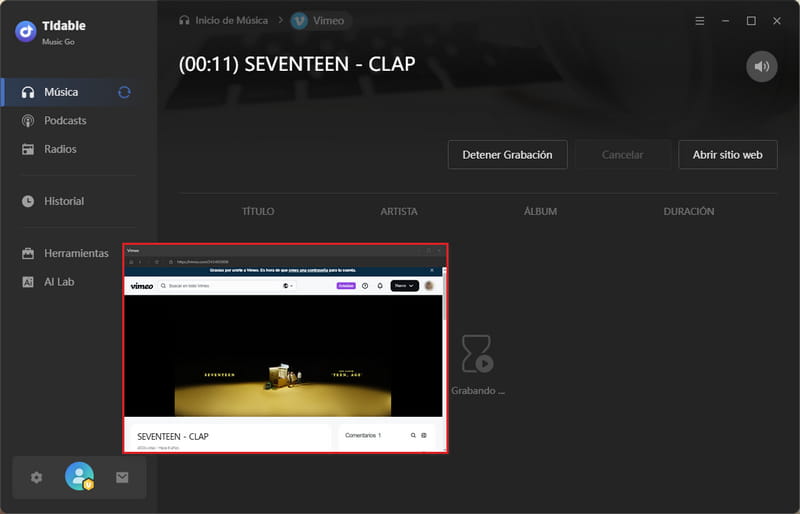The height and width of the screenshot is (514, 800).
Task: Select Música in the sidebar
Action: [60, 92]
